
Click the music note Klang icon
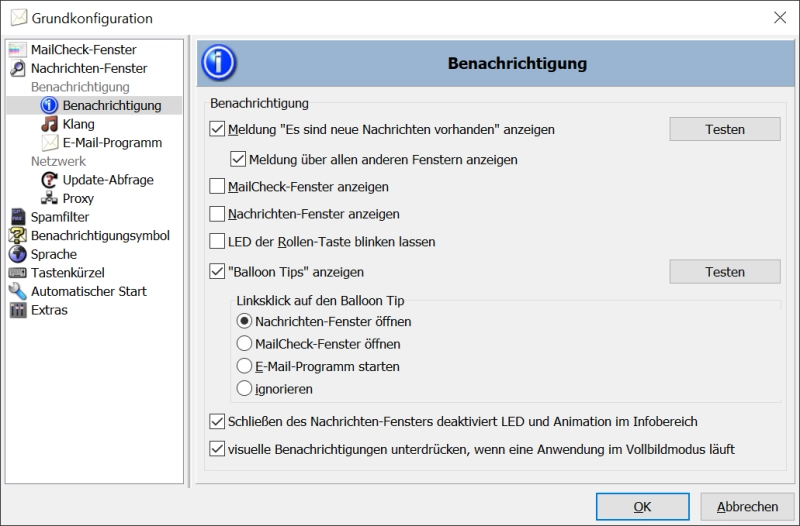[49, 124]
